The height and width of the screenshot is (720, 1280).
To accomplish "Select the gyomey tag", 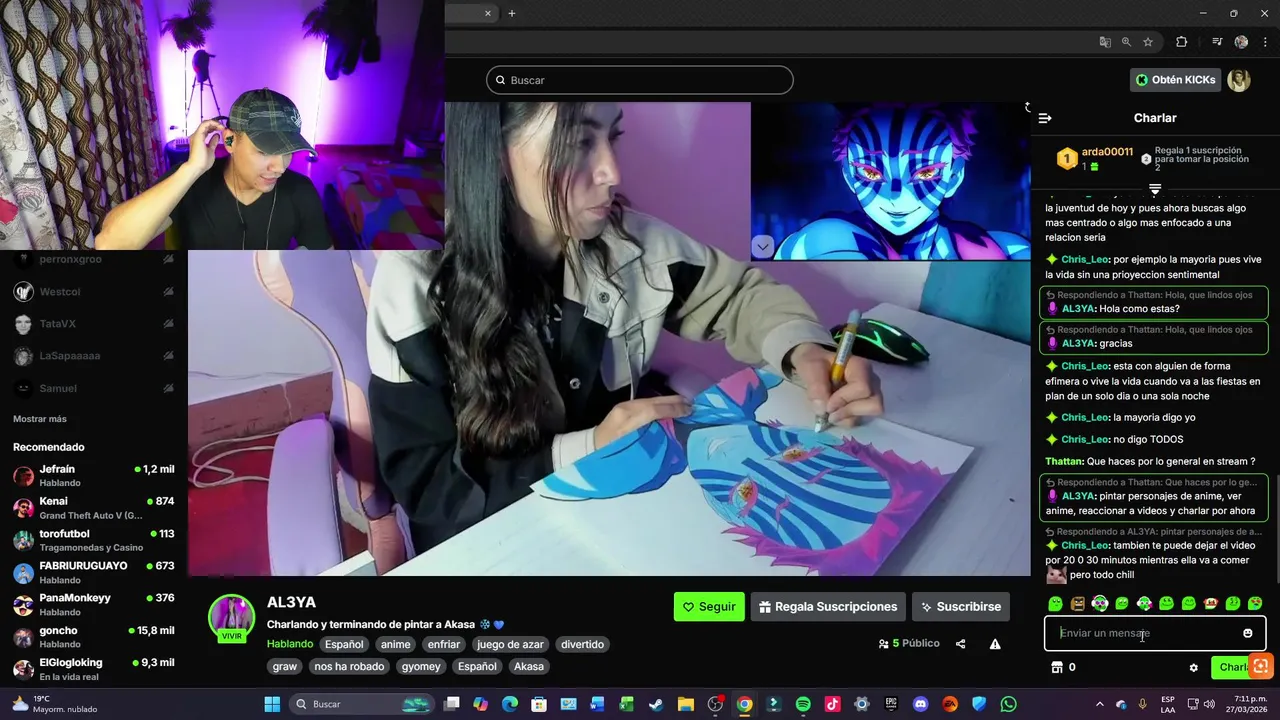I will [x=421, y=666].
